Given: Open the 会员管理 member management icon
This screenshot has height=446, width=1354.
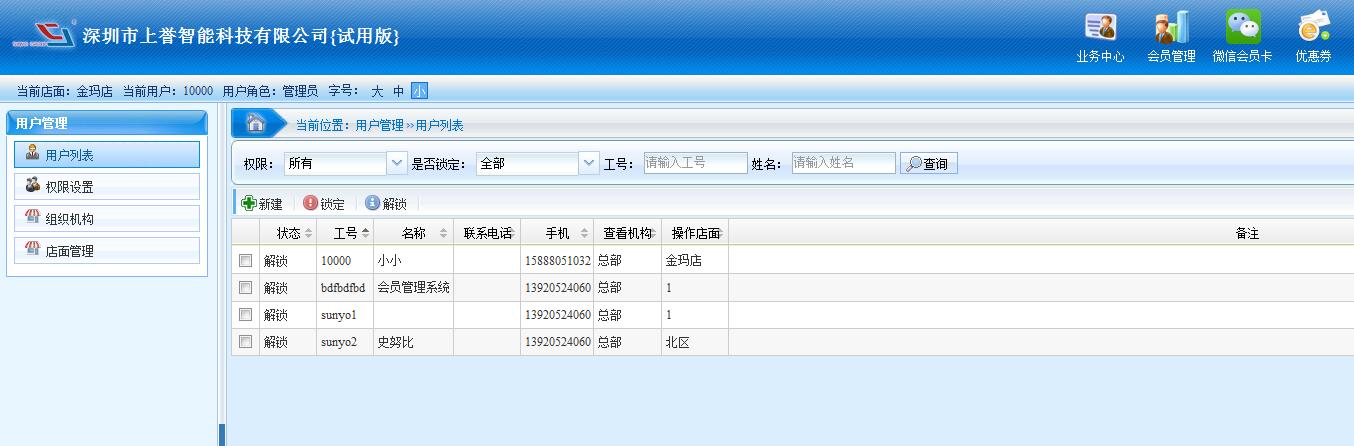Looking at the screenshot, I should (x=1171, y=28).
